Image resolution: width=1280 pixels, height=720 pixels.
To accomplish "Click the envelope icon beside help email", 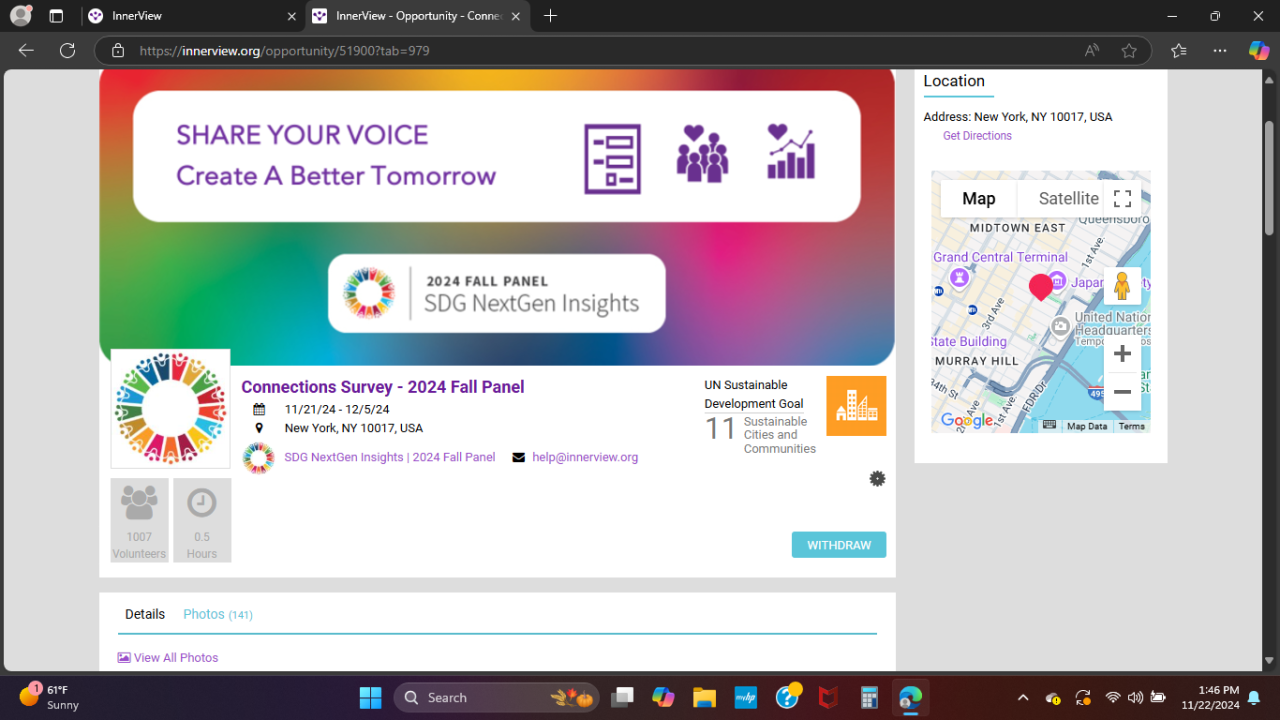I will [x=518, y=458].
